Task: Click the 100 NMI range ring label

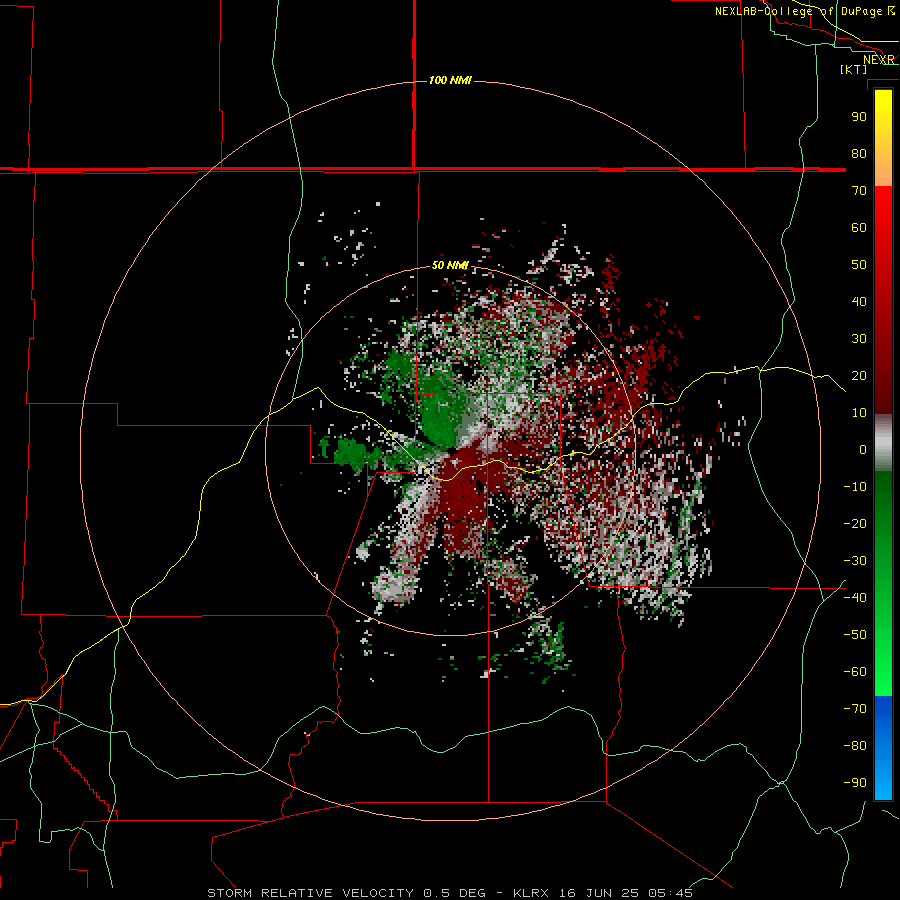Action: click(450, 80)
